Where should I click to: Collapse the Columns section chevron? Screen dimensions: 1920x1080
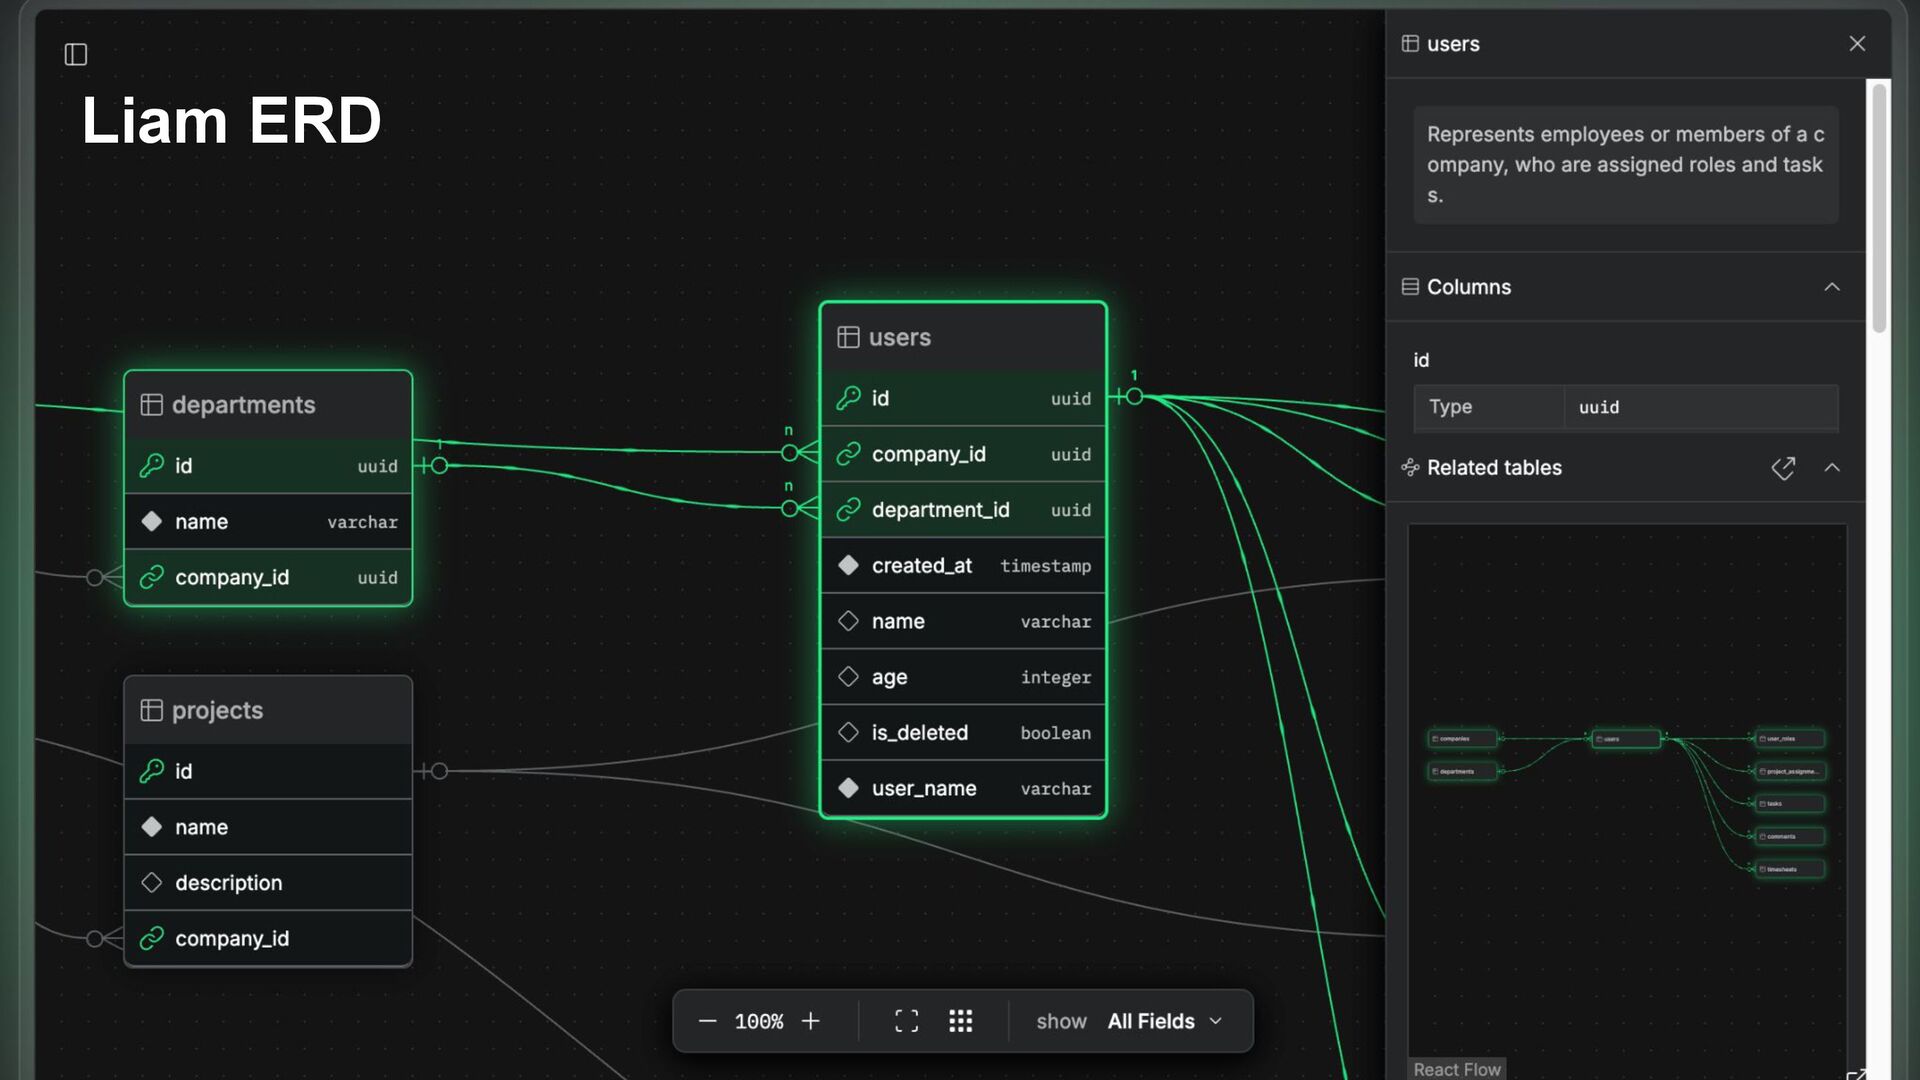pos(1832,287)
